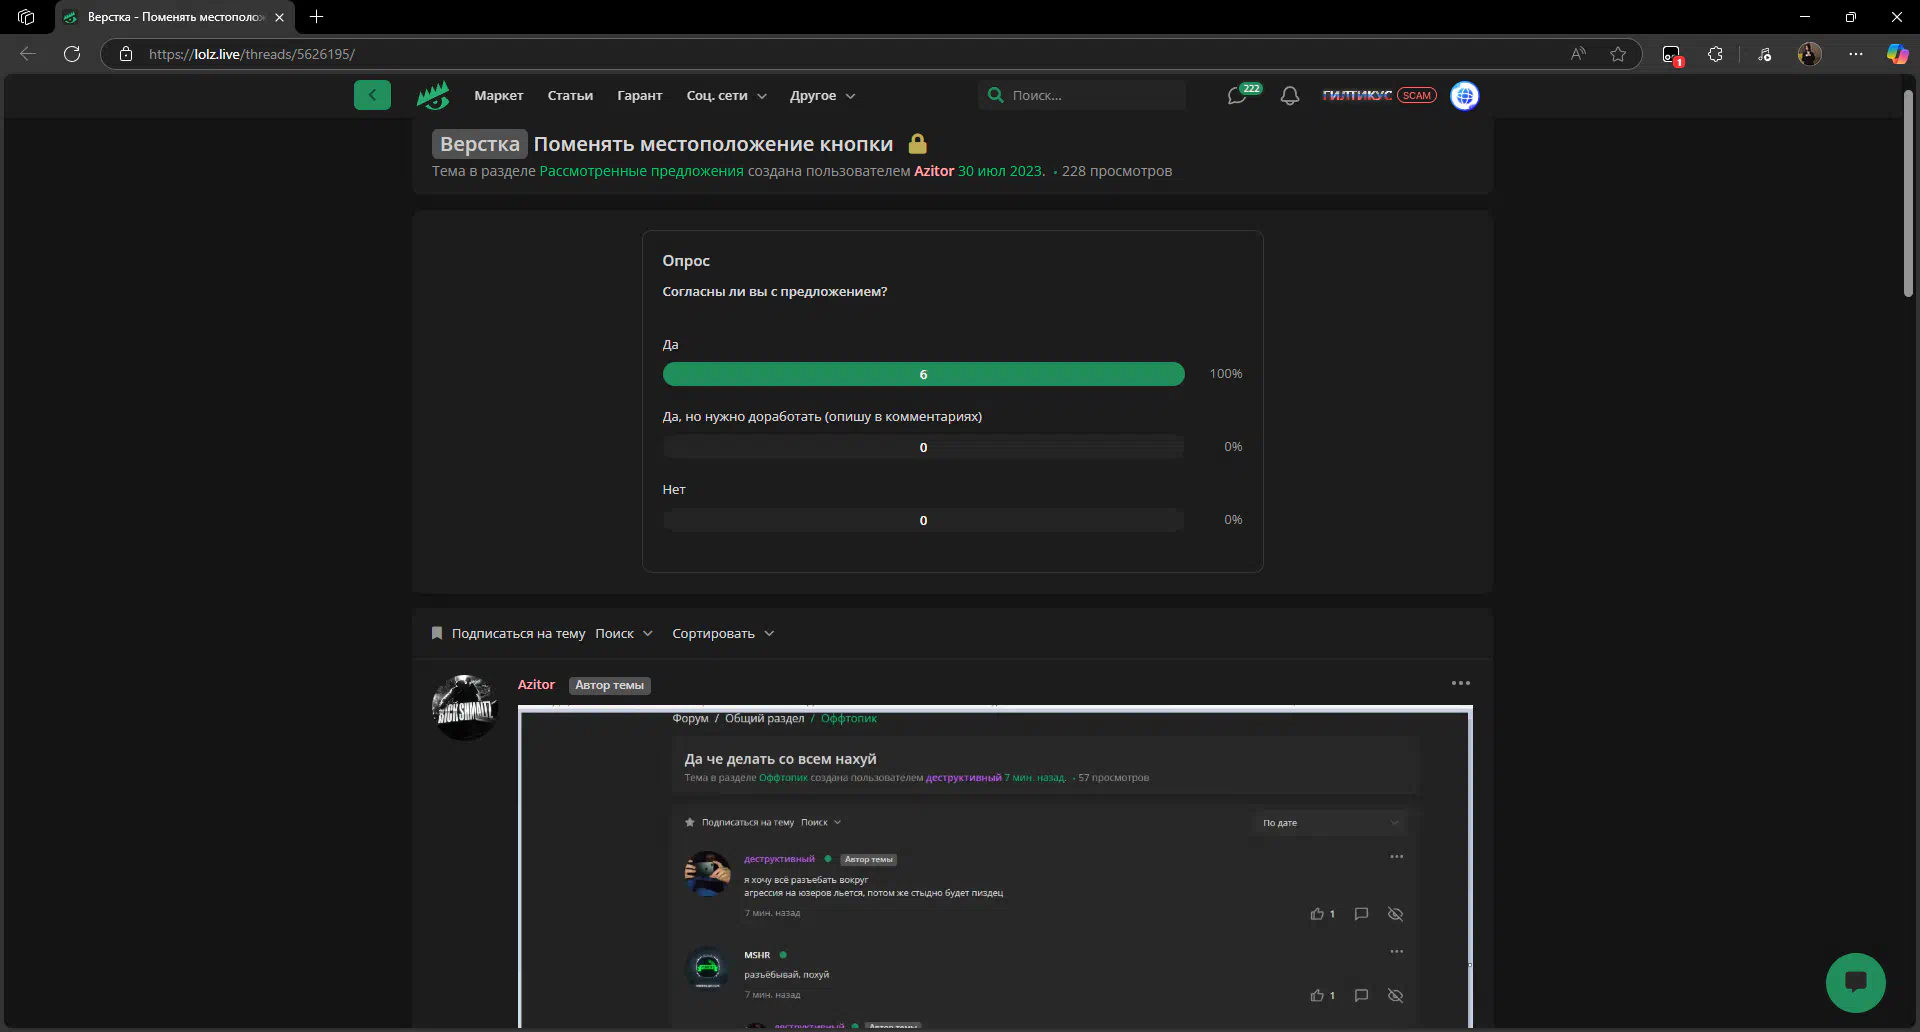Toggle read aloud icon in address bar
Viewport: 1920px width, 1032px height.
1578,54
